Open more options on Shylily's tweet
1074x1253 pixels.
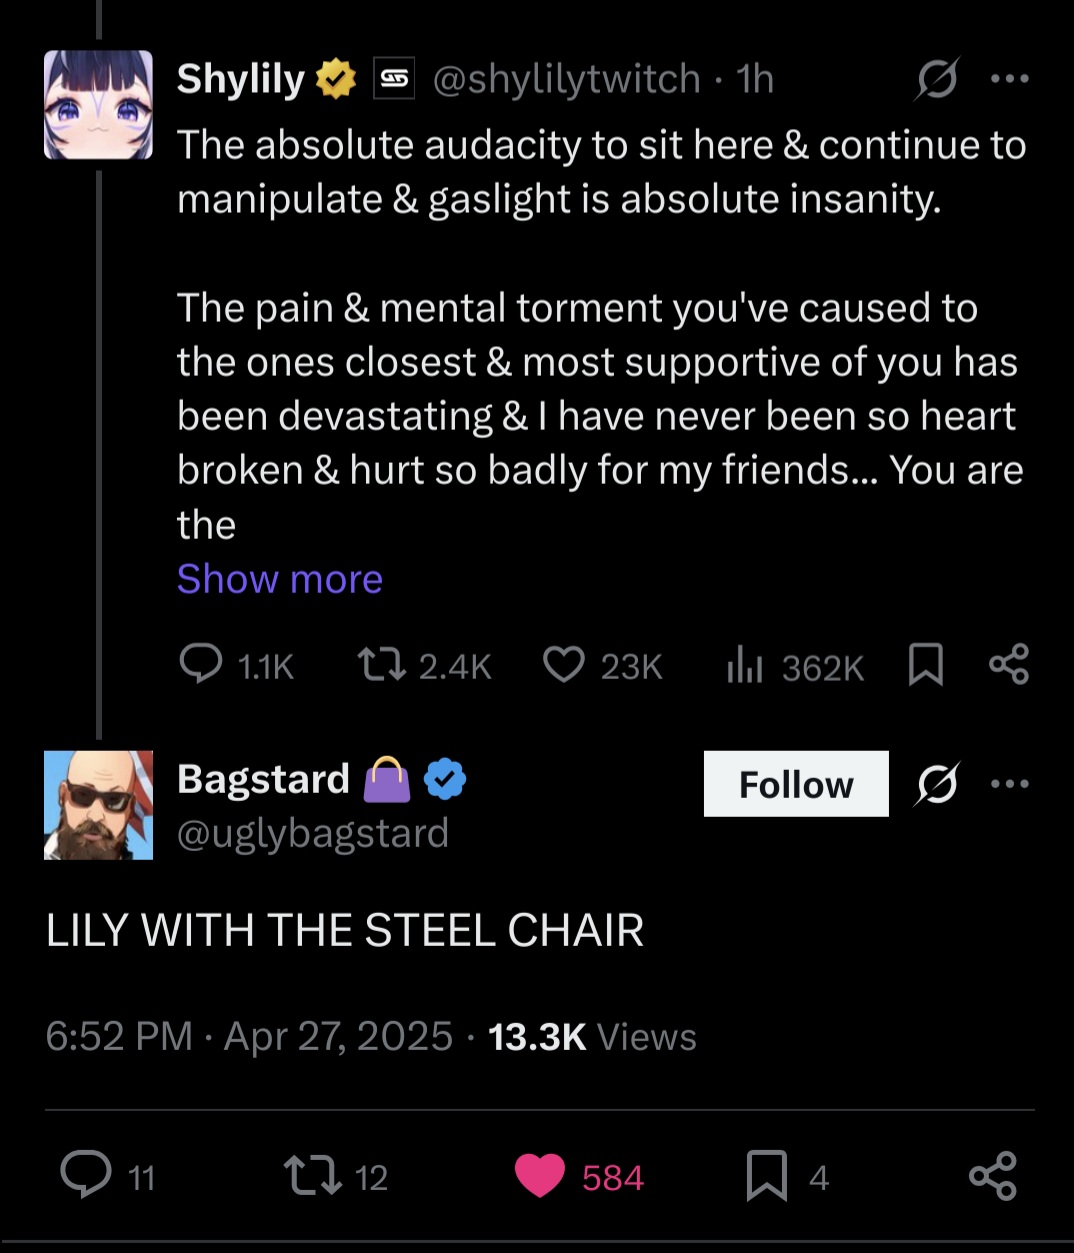tap(1009, 79)
